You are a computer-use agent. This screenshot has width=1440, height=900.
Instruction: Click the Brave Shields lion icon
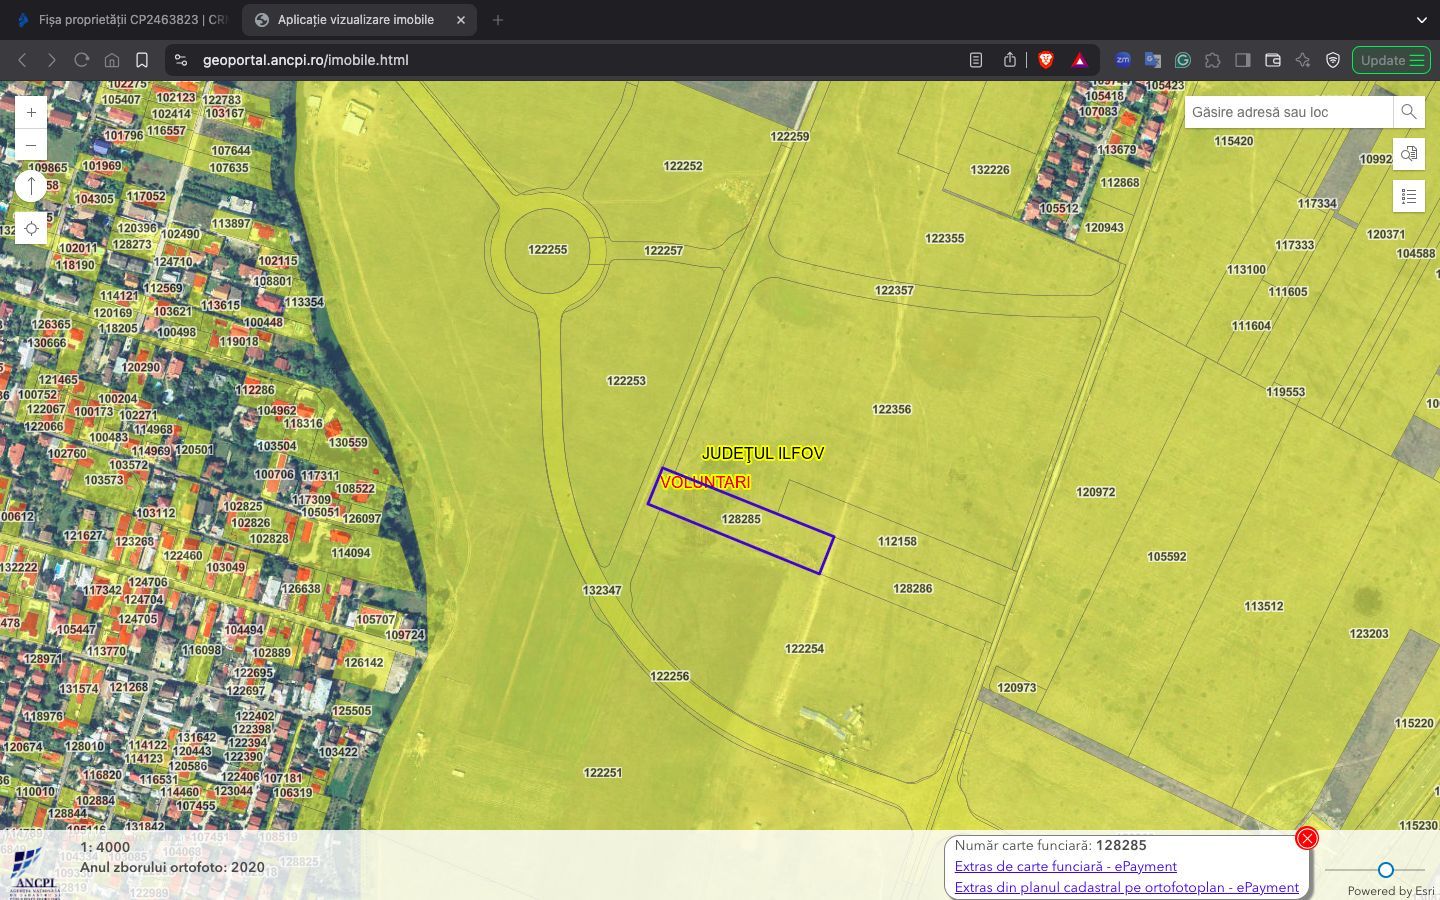click(1046, 60)
